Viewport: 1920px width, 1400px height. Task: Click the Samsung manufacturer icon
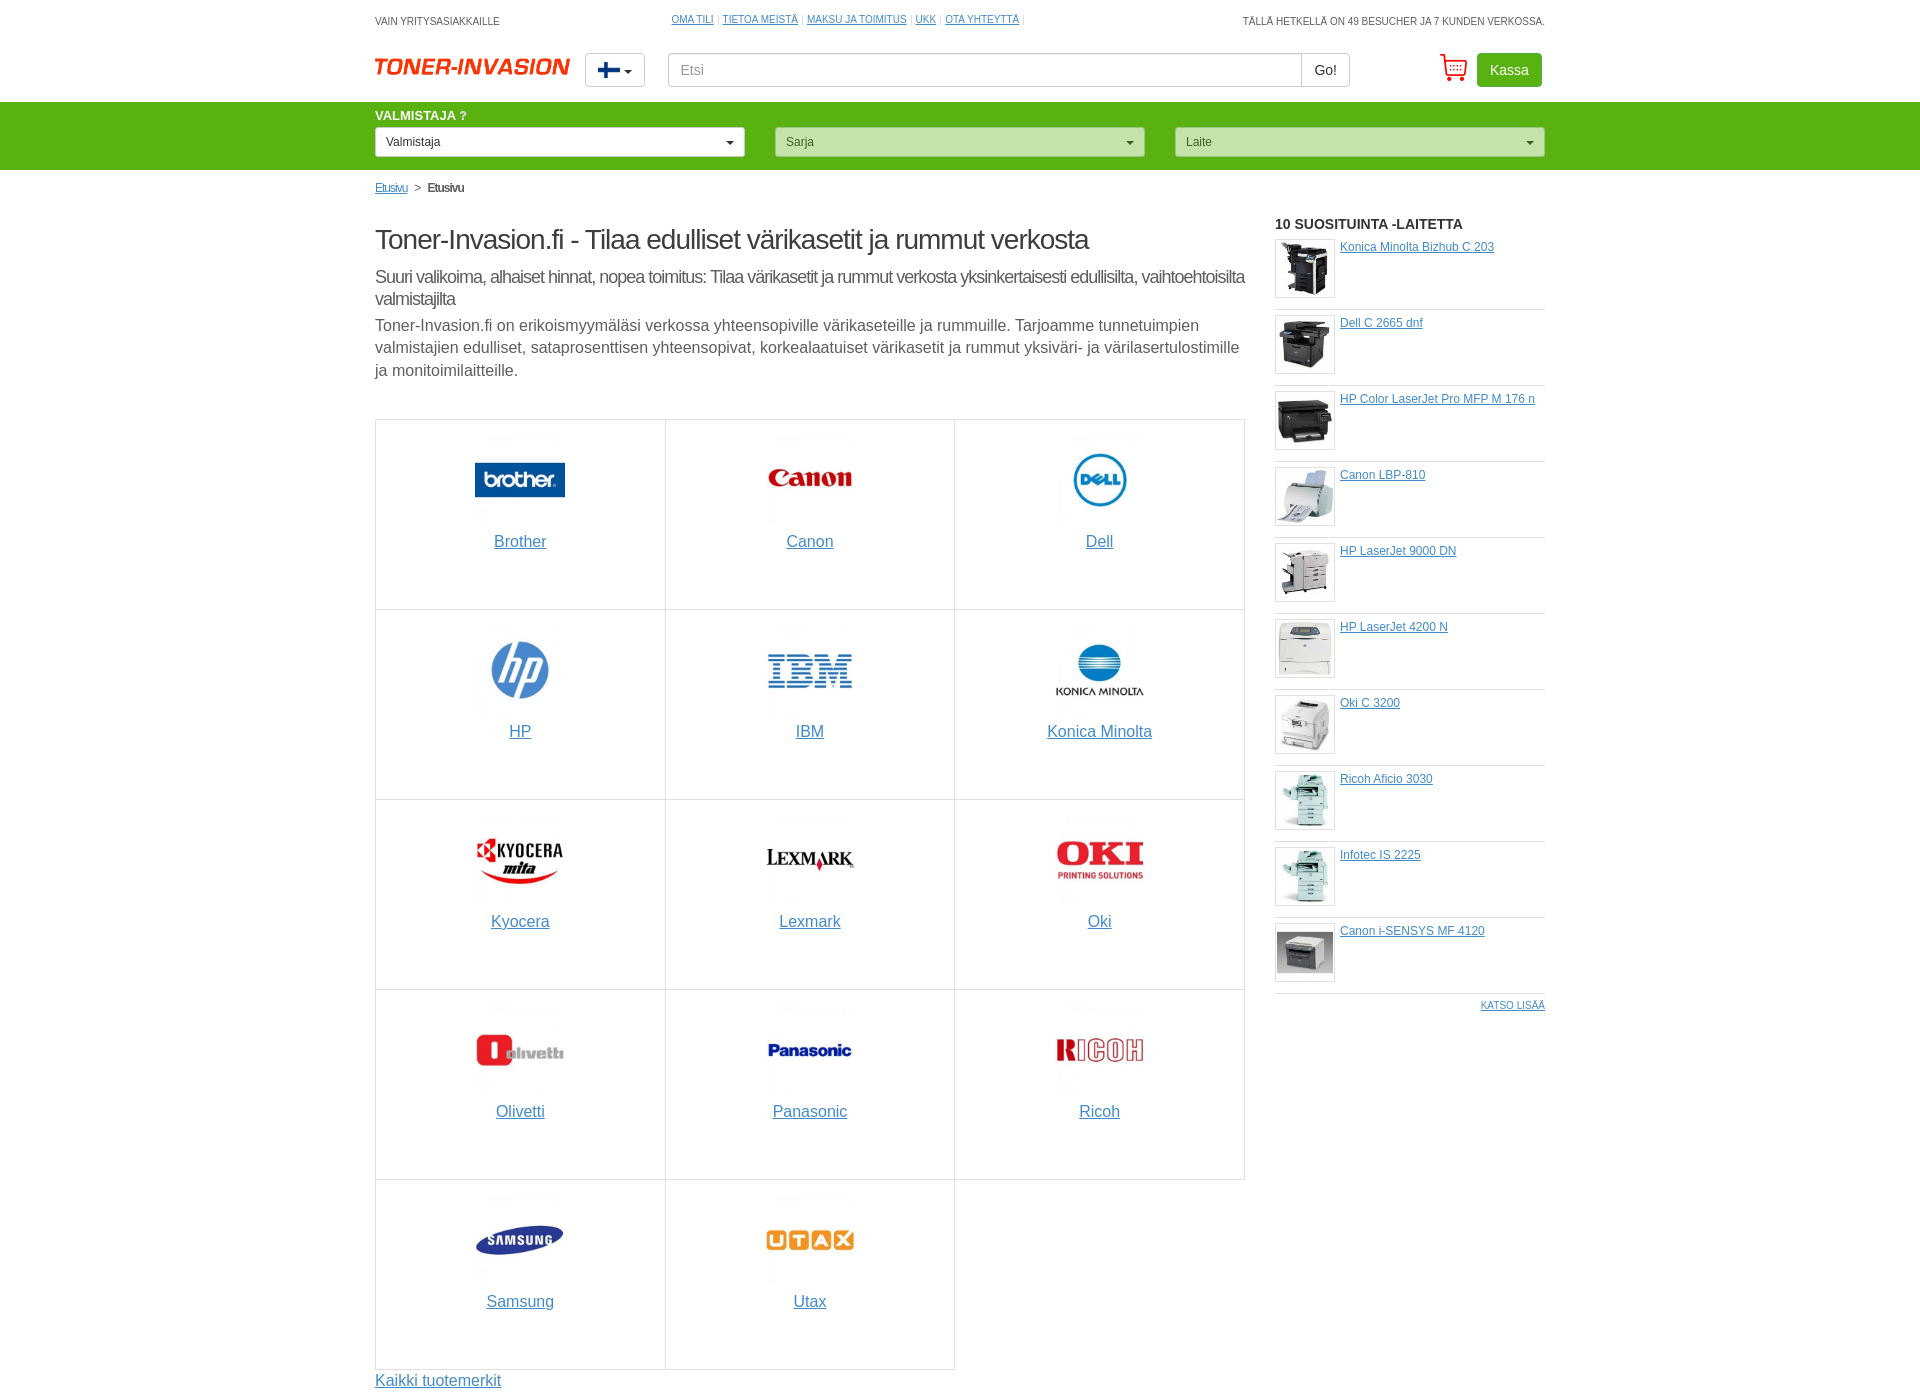tap(519, 1240)
